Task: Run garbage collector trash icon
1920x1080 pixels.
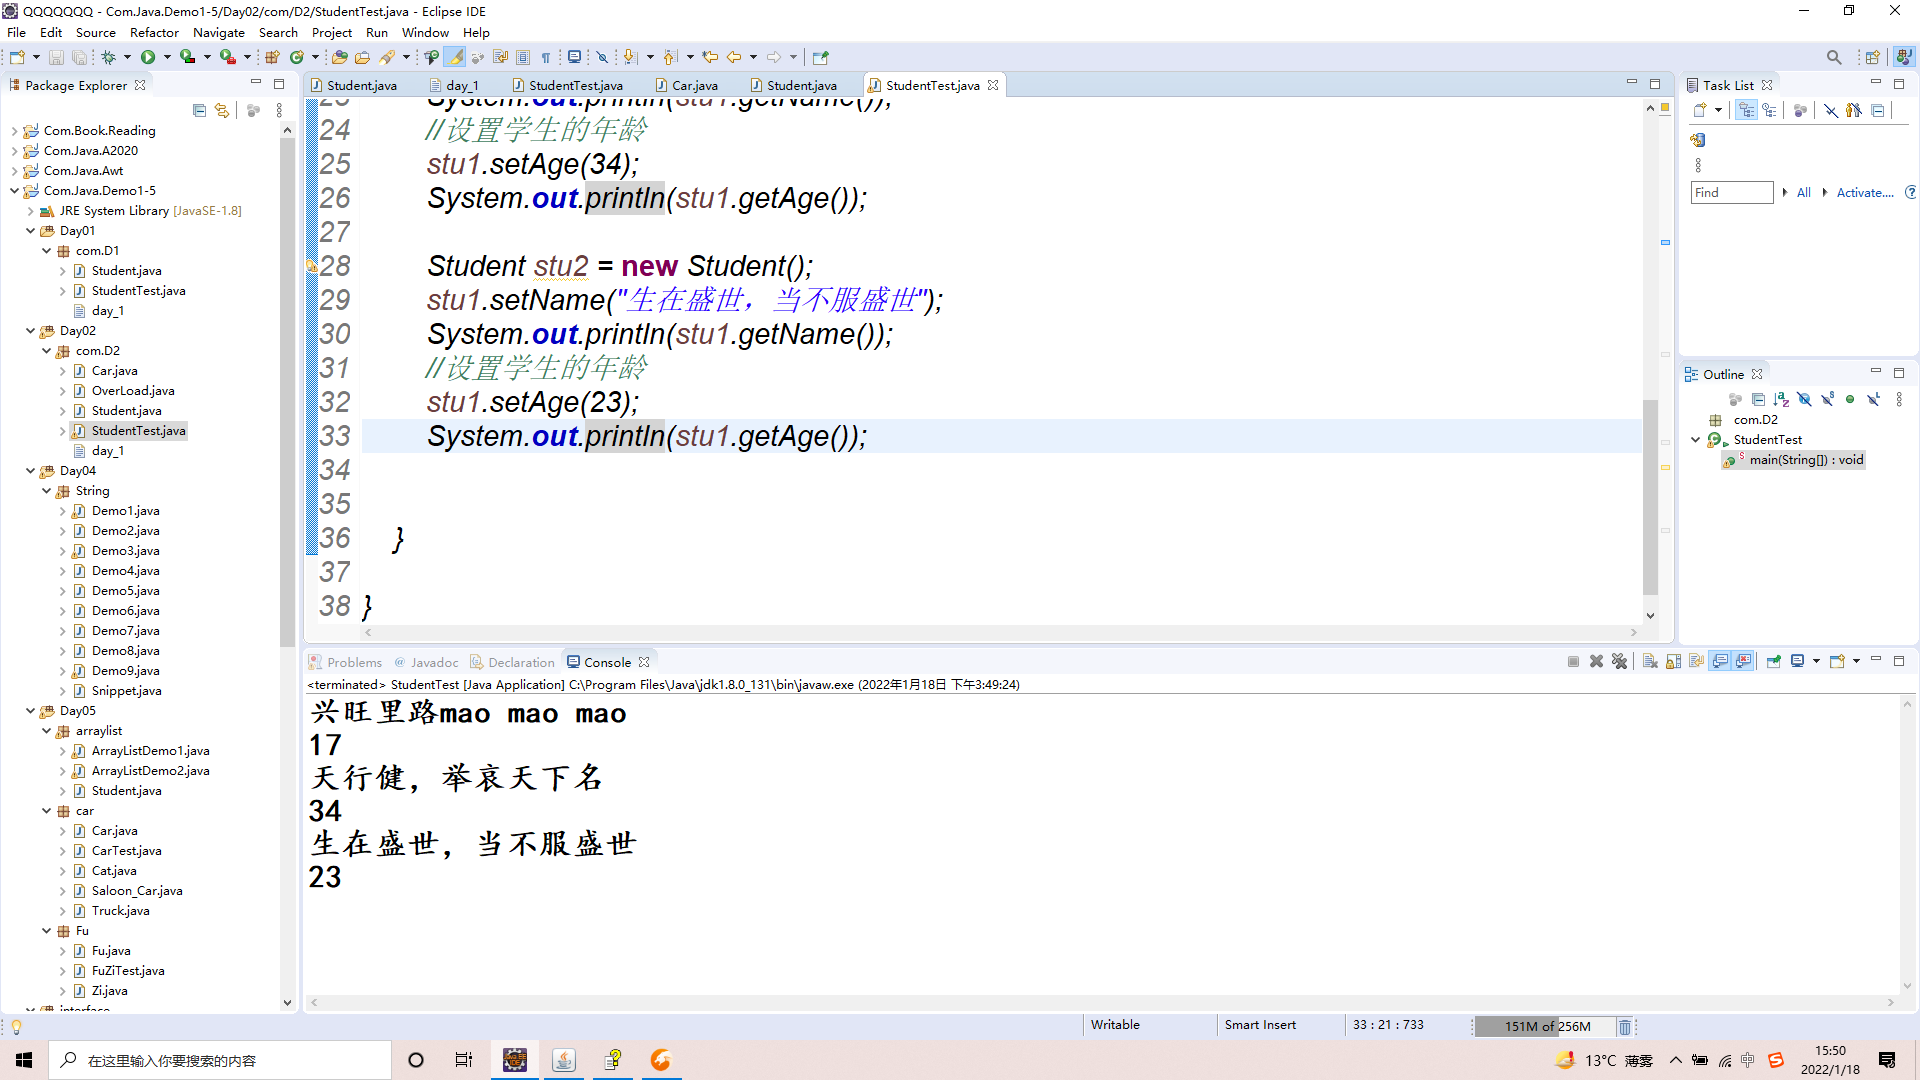Action: [1625, 1026]
